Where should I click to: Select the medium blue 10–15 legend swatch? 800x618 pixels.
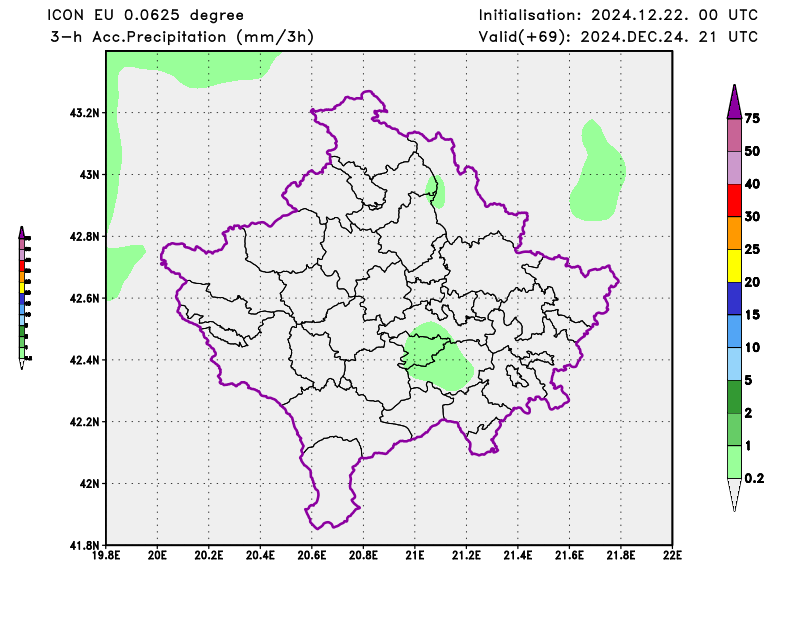point(734,331)
